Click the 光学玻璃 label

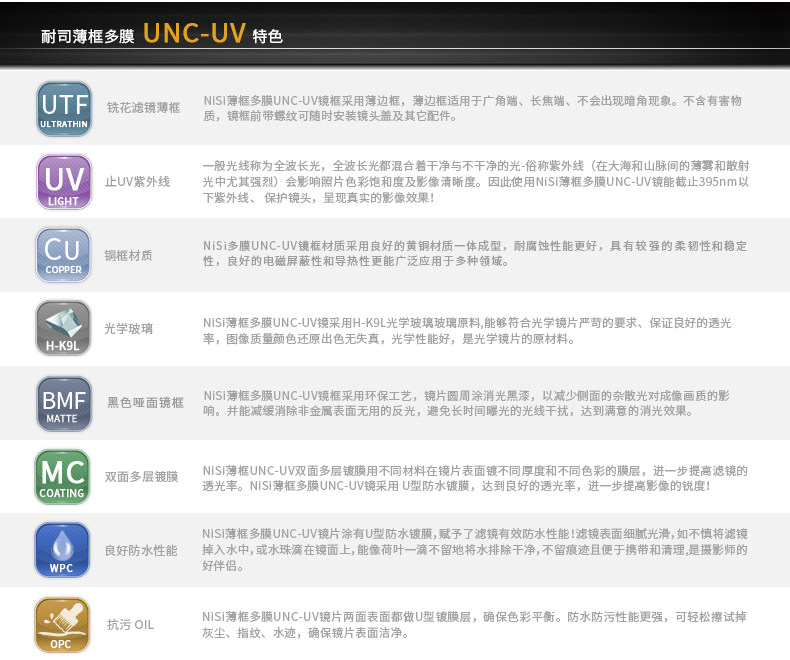pyautogui.click(x=128, y=328)
